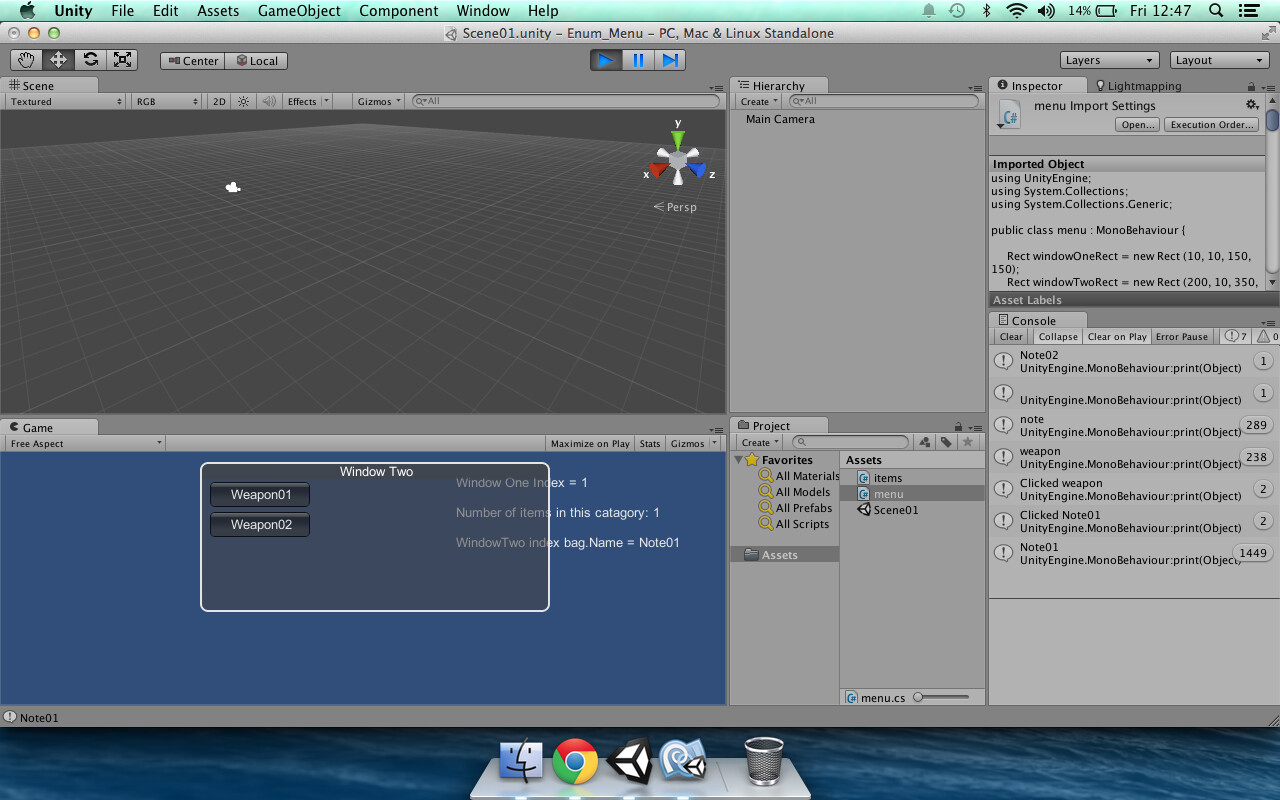Click the Play button
The width and height of the screenshot is (1280, 800).
[606, 60]
